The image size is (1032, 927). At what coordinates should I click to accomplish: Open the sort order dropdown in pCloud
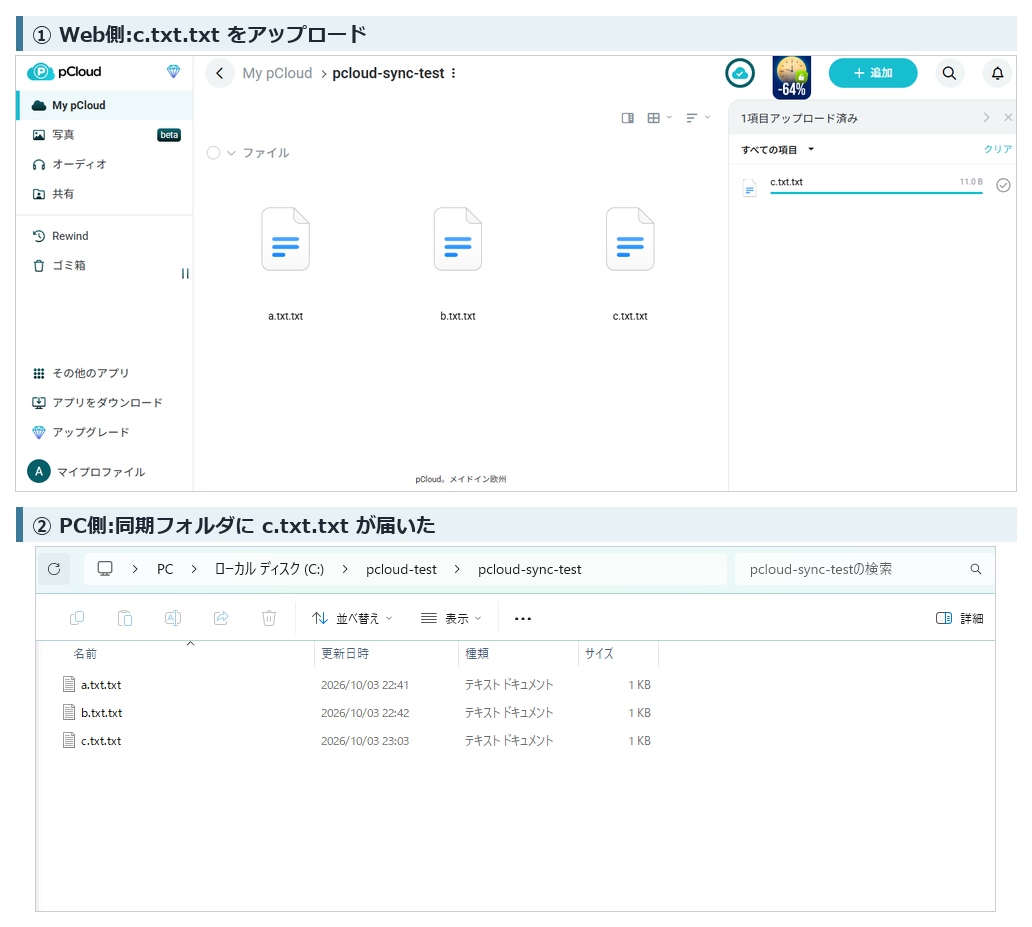tap(698, 118)
